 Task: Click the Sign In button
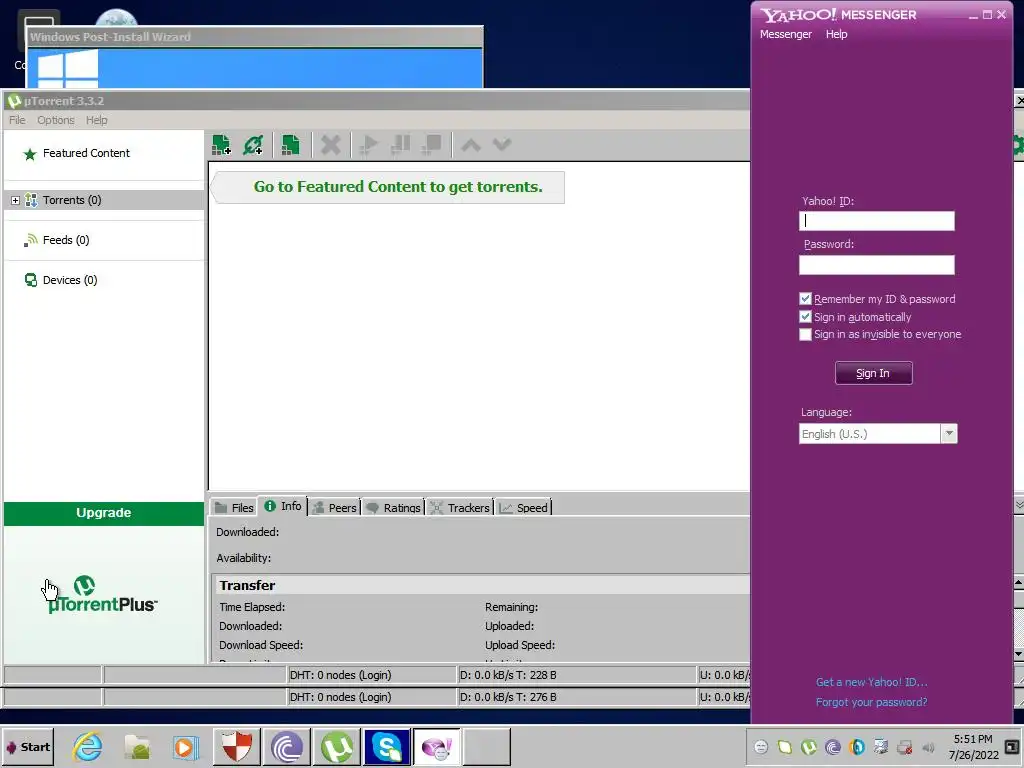[x=873, y=373]
